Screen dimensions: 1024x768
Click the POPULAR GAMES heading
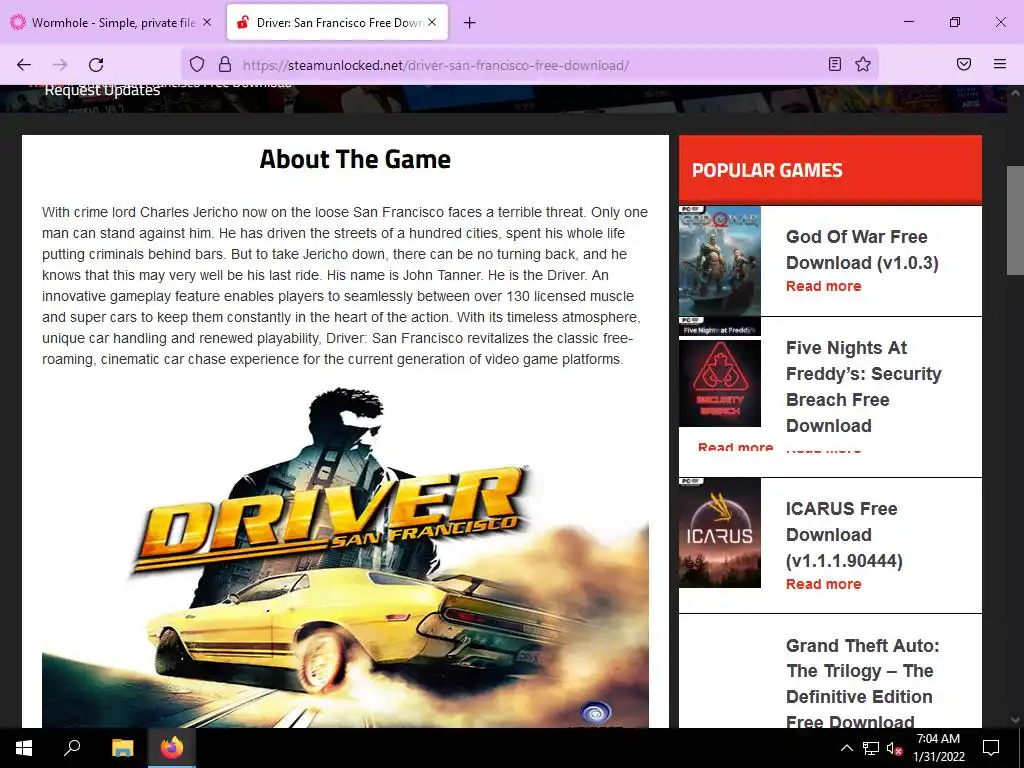pos(767,170)
